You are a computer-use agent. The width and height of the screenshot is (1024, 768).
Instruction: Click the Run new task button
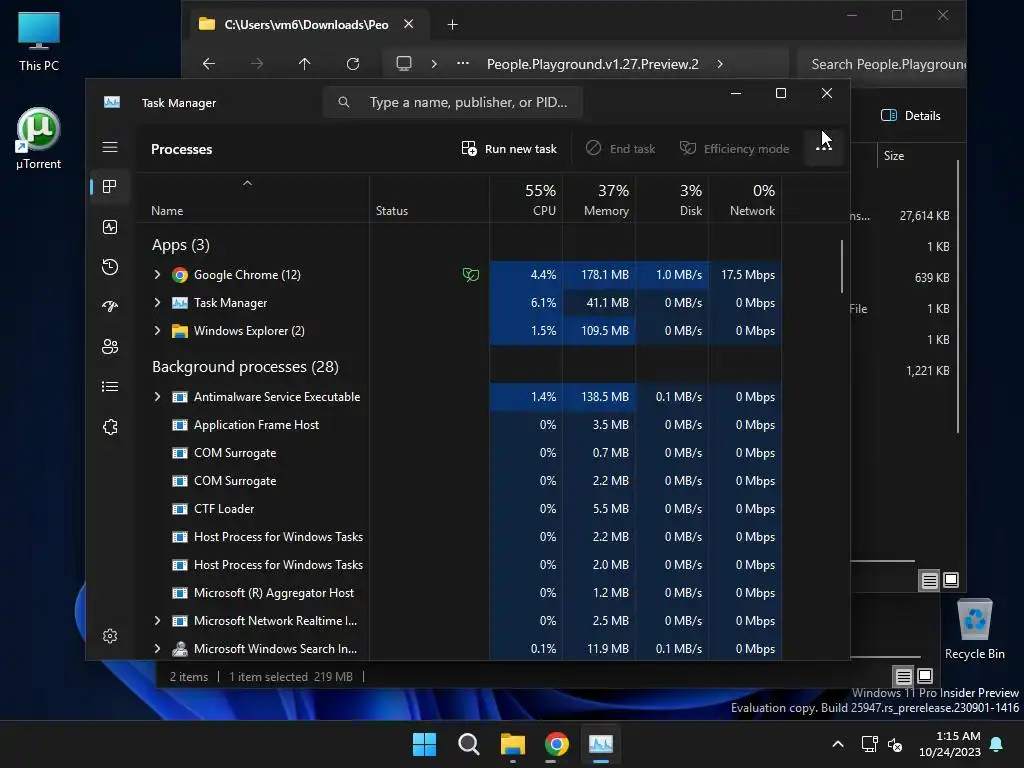509,149
